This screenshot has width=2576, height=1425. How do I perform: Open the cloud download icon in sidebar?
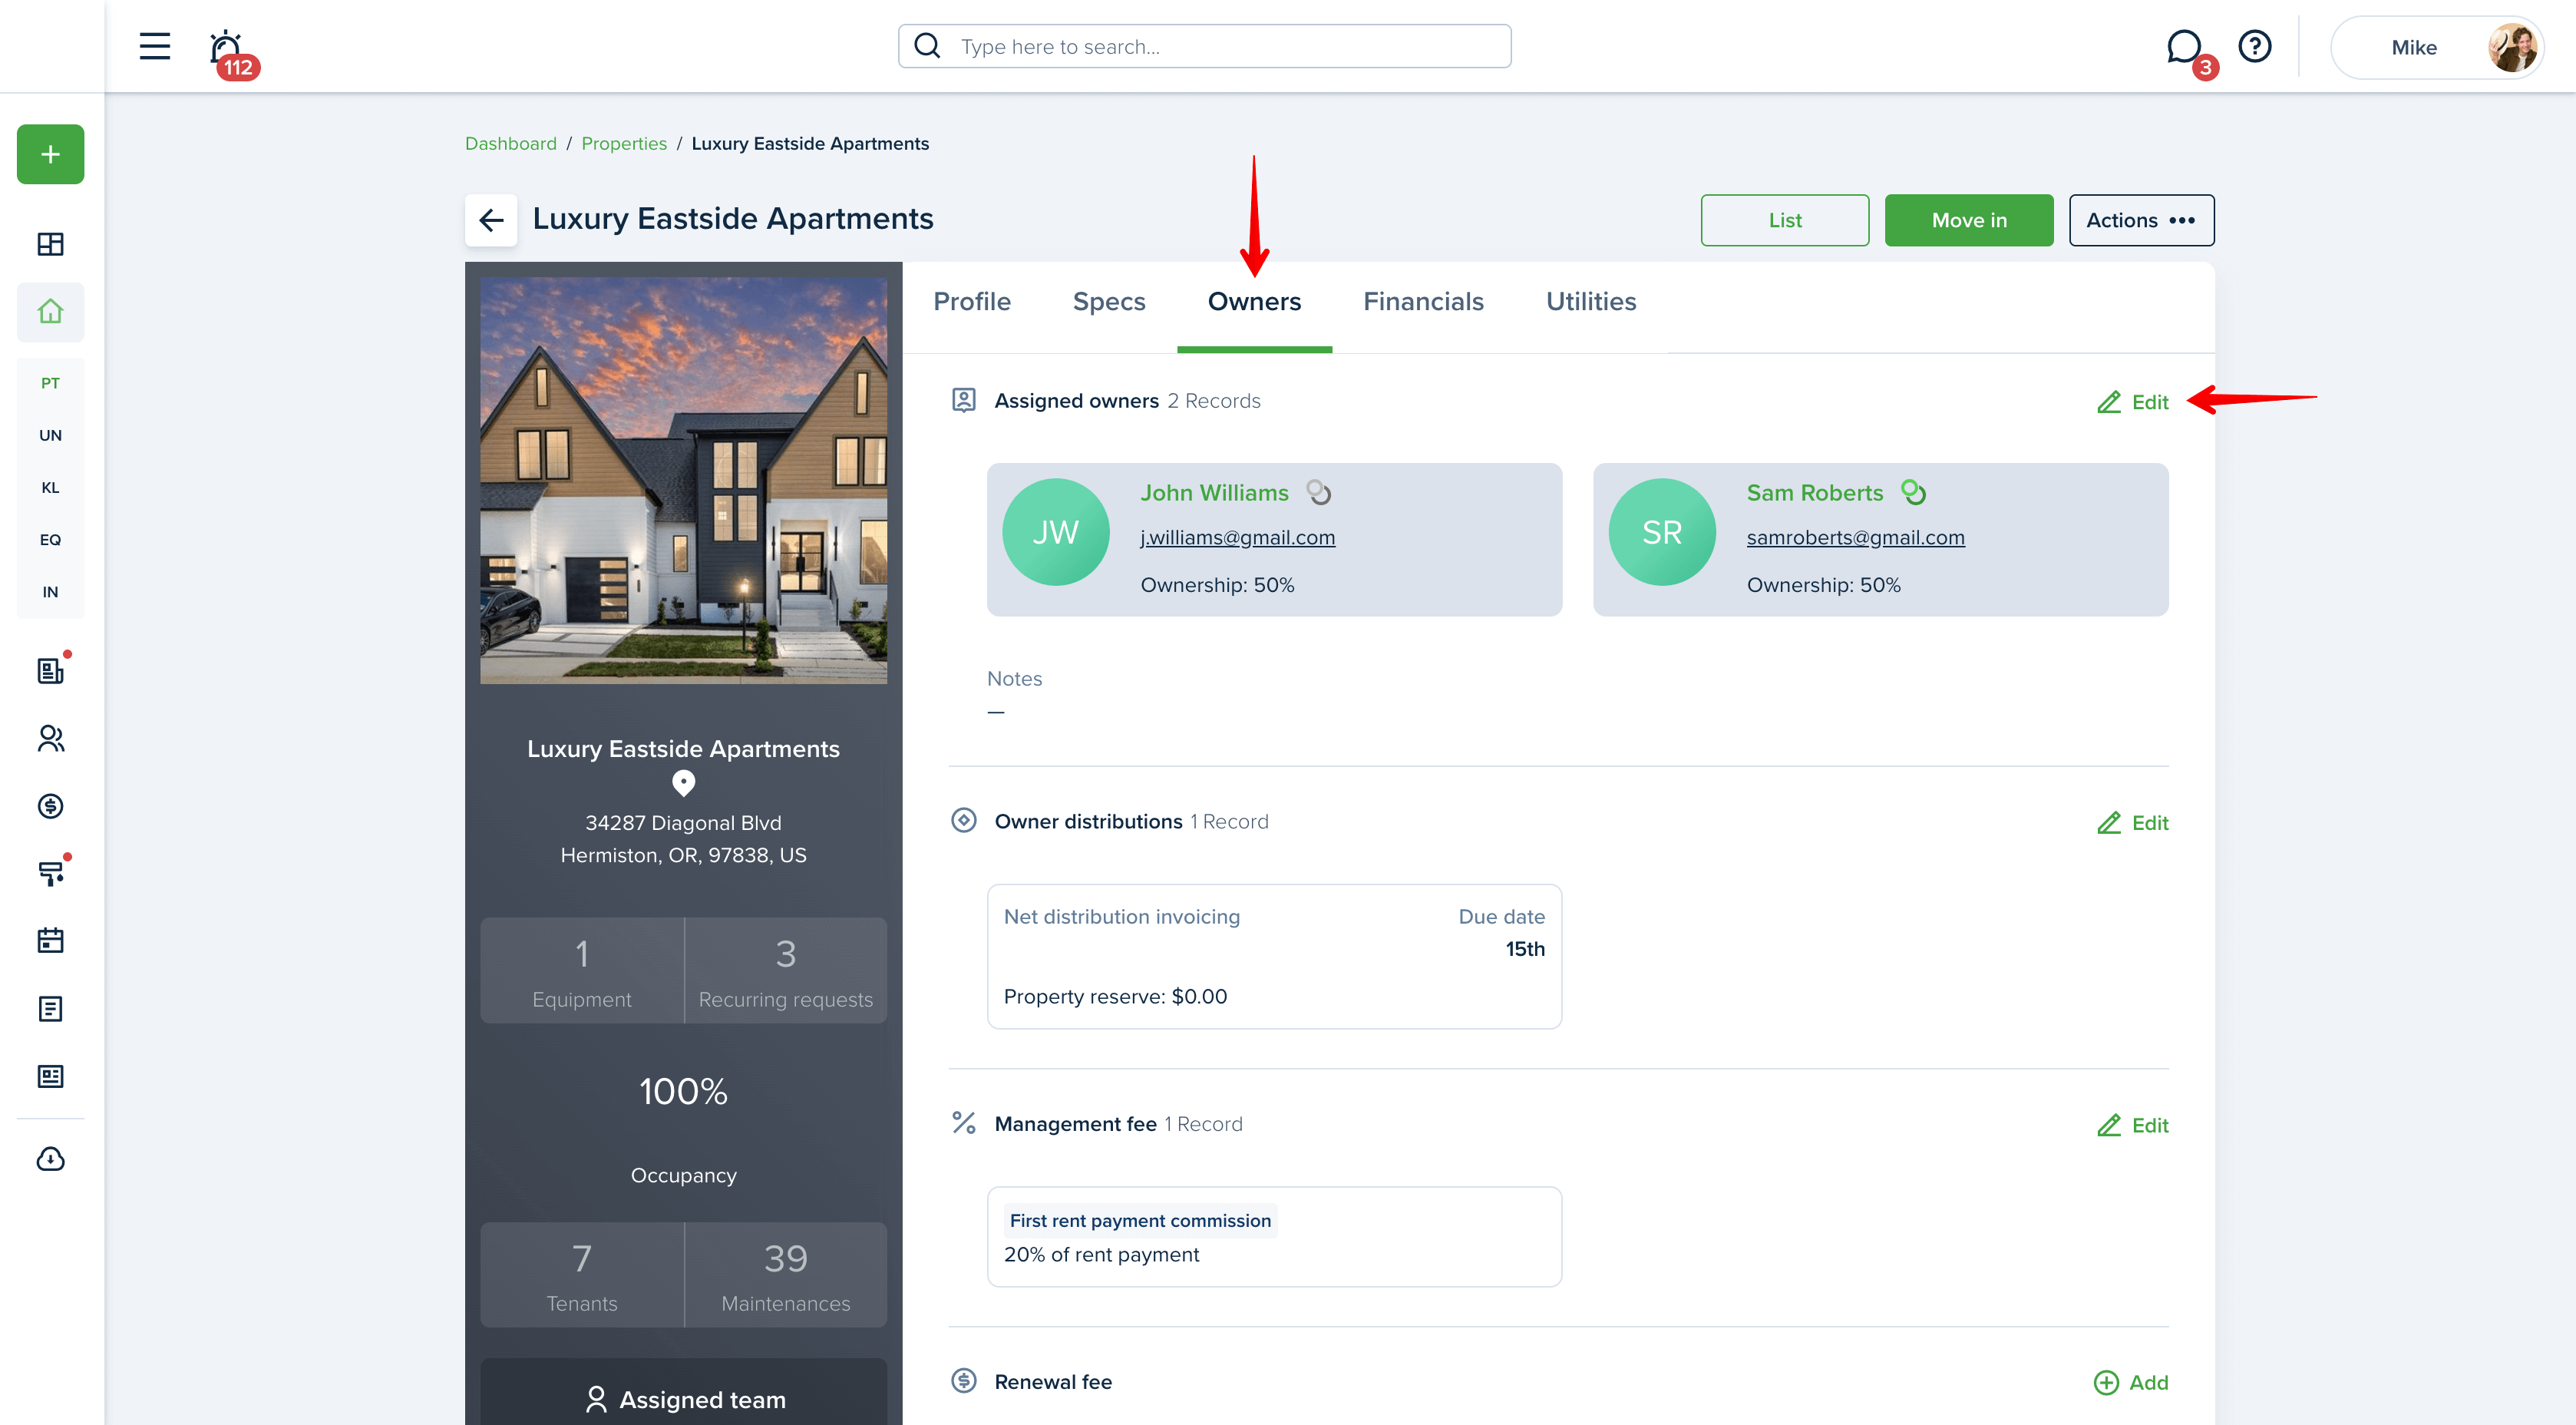point(50,1159)
